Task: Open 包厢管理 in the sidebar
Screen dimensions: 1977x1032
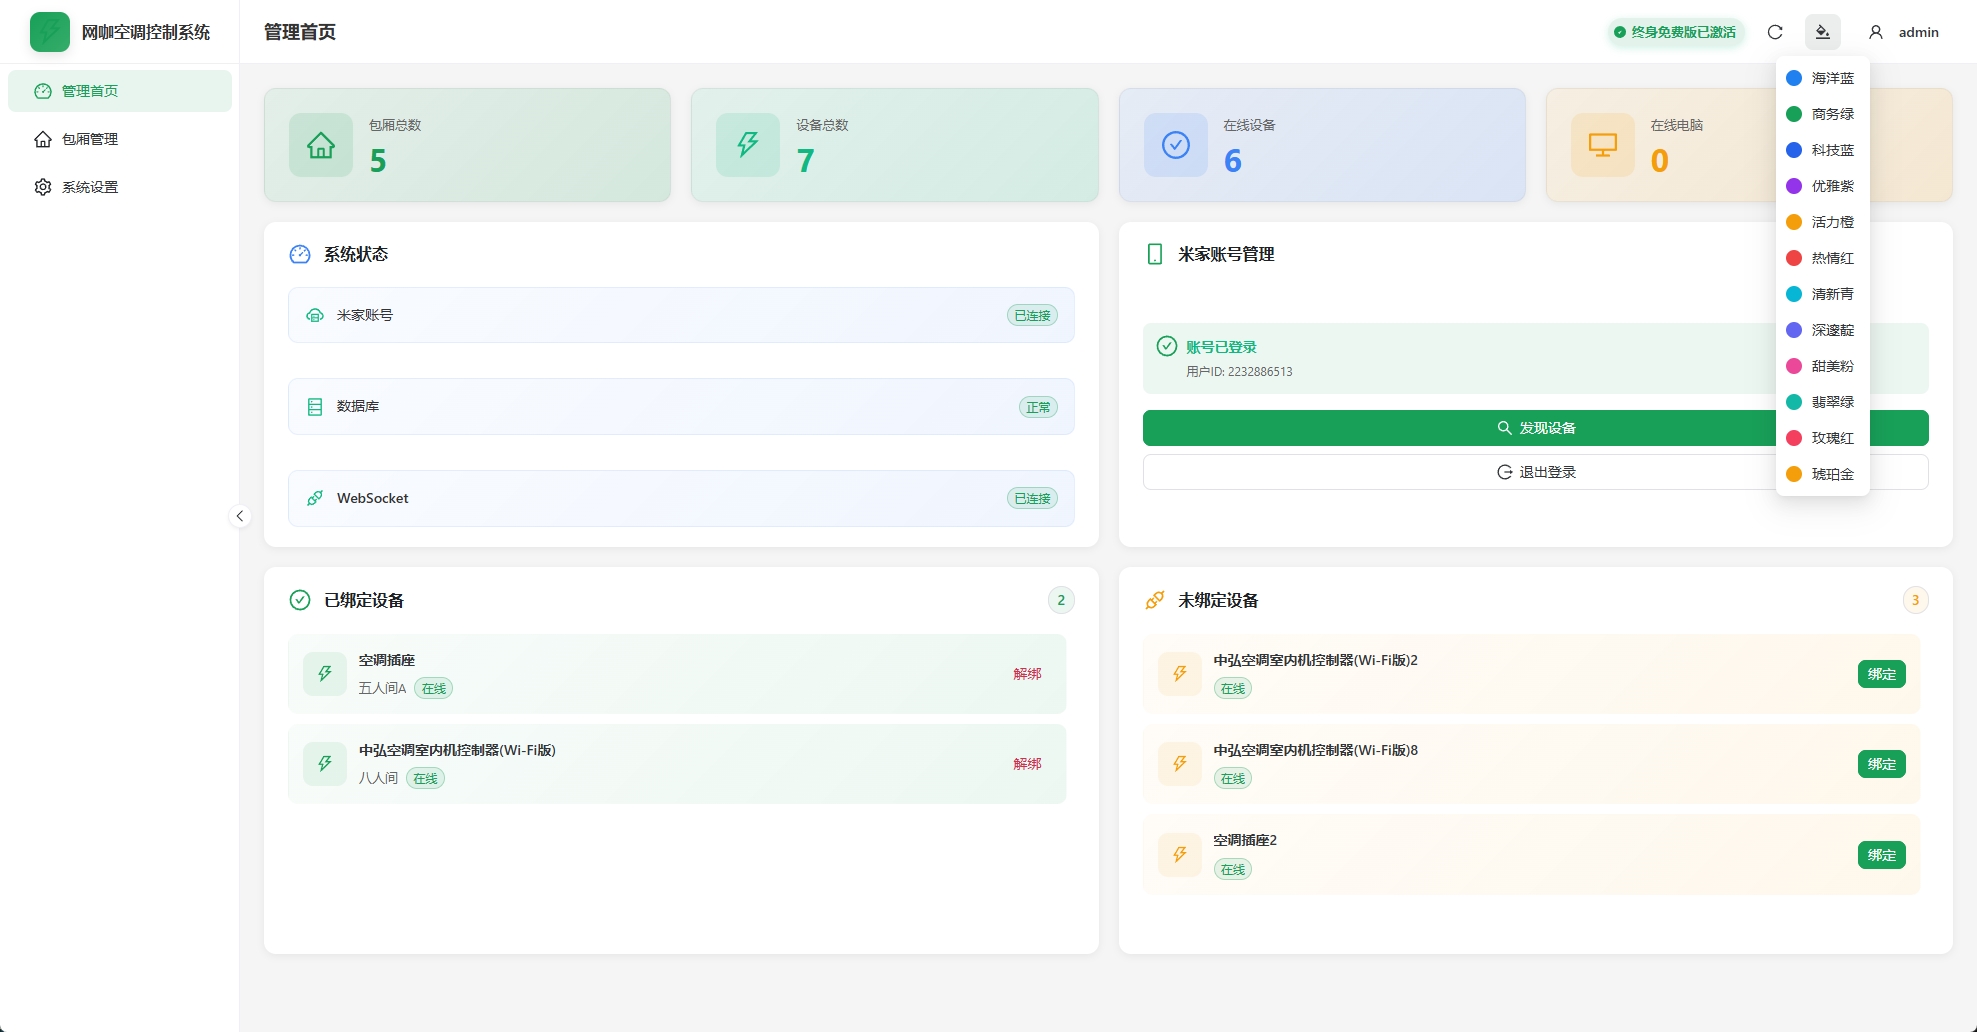Action: [90, 139]
